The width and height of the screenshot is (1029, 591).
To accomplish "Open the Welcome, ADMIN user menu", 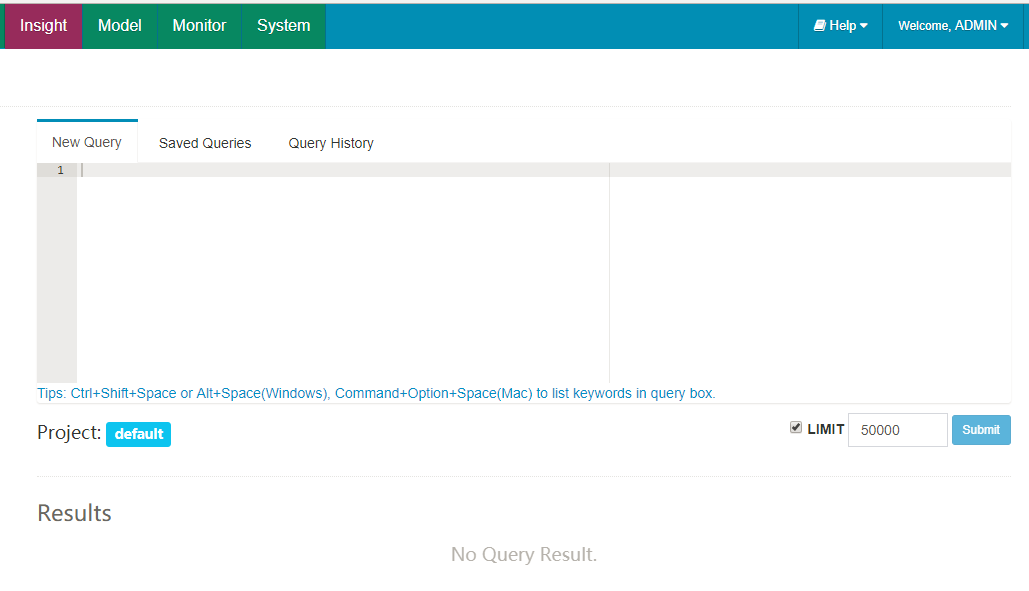I will click(x=952, y=26).
